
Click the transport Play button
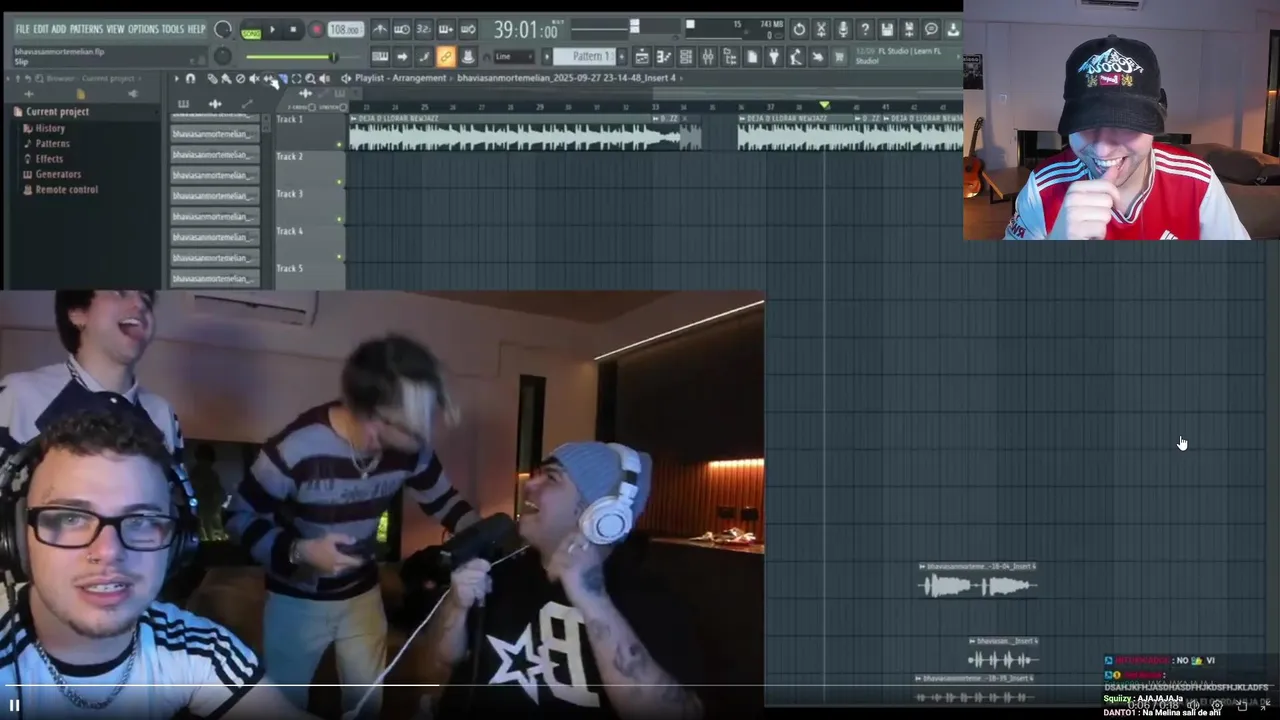pos(273,29)
